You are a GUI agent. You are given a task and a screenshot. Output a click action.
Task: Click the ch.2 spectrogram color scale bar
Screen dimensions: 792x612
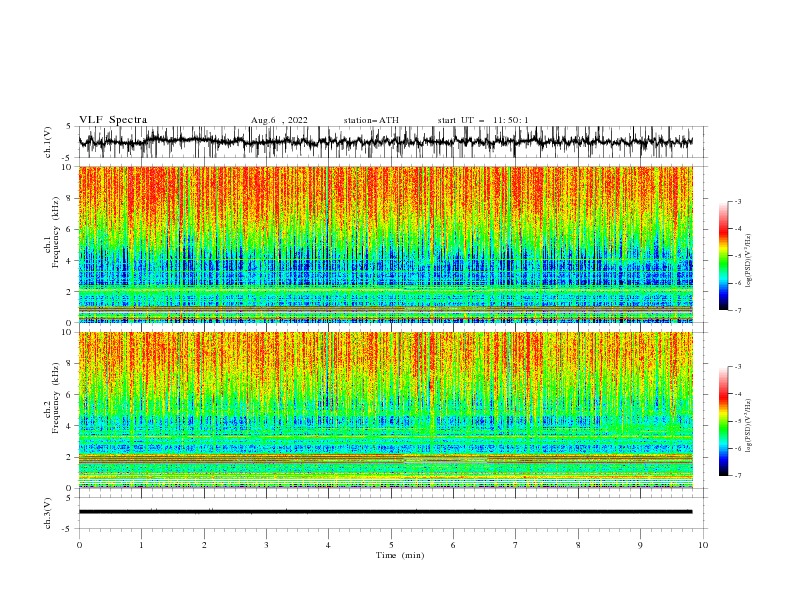pos(723,421)
